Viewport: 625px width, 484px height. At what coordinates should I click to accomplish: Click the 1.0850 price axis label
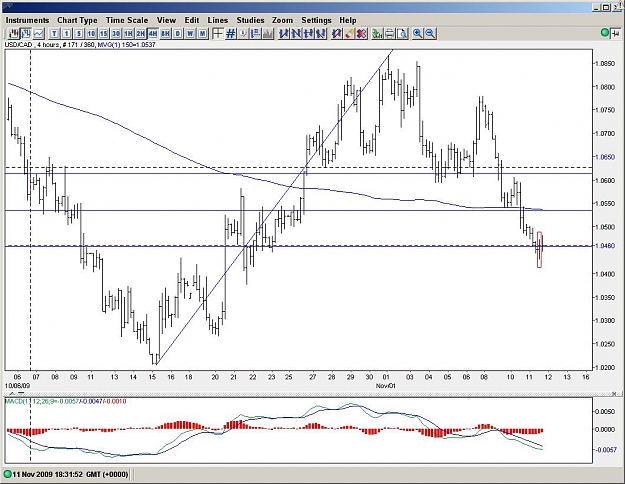click(605, 63)
